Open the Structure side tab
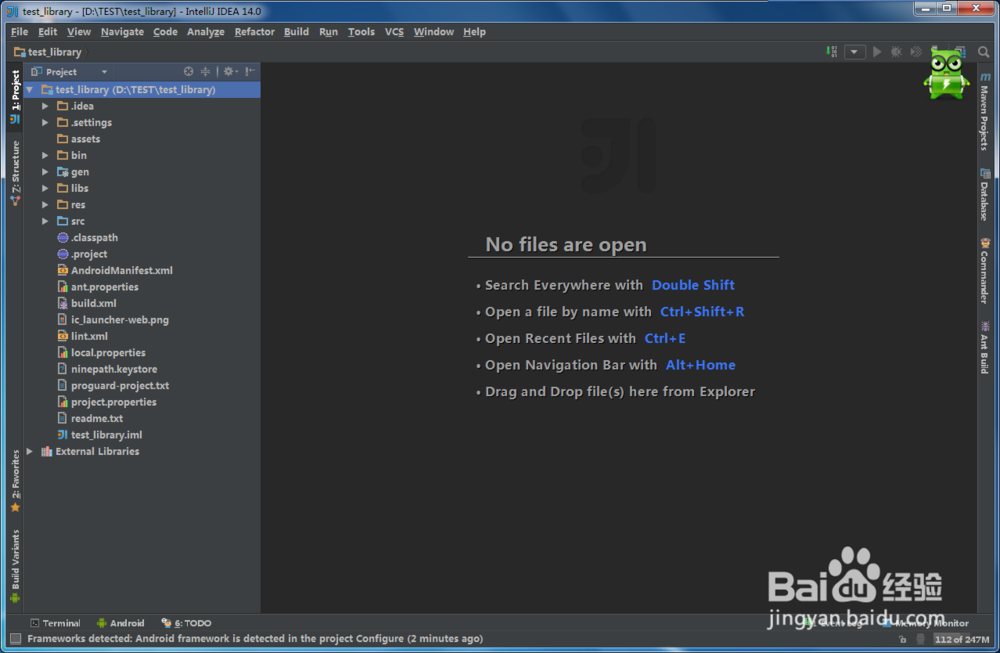The image size is (1000, 653). pos(15,173)
